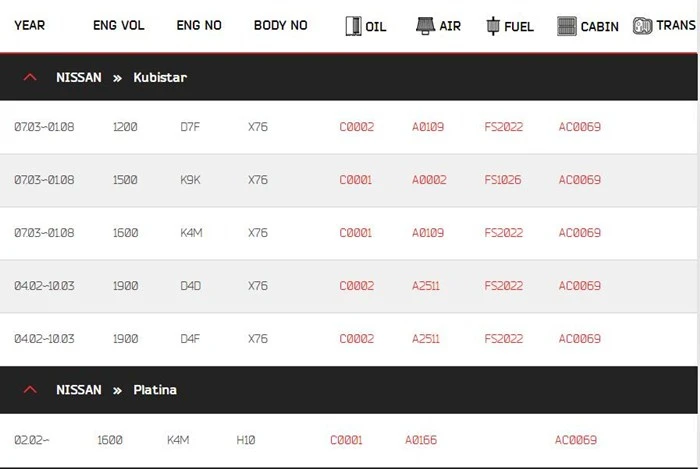
Task: Click the BODY NO column header
Action: tap(281, 25)
